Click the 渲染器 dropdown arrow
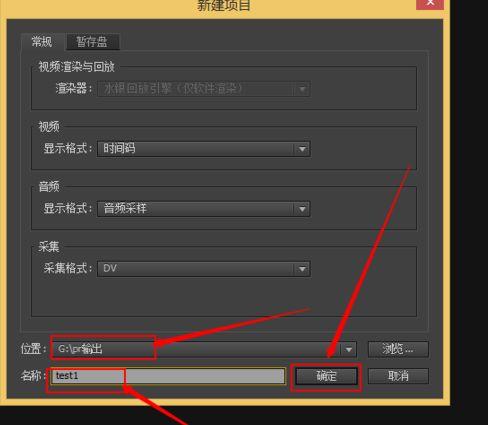The width and height of the screenshot is (488, 425). [x=302, y=89]
